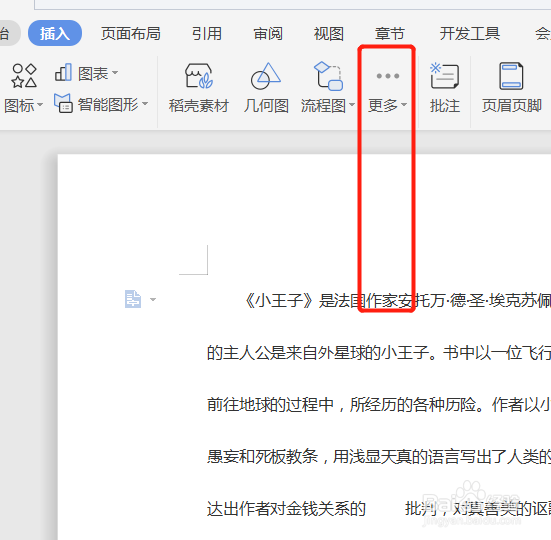Image resolution: width=551 pixels, height=540 pixels.
Task: Click the 更多 three-dots icon
Action: pyautogui.click(x=388, y=76)
